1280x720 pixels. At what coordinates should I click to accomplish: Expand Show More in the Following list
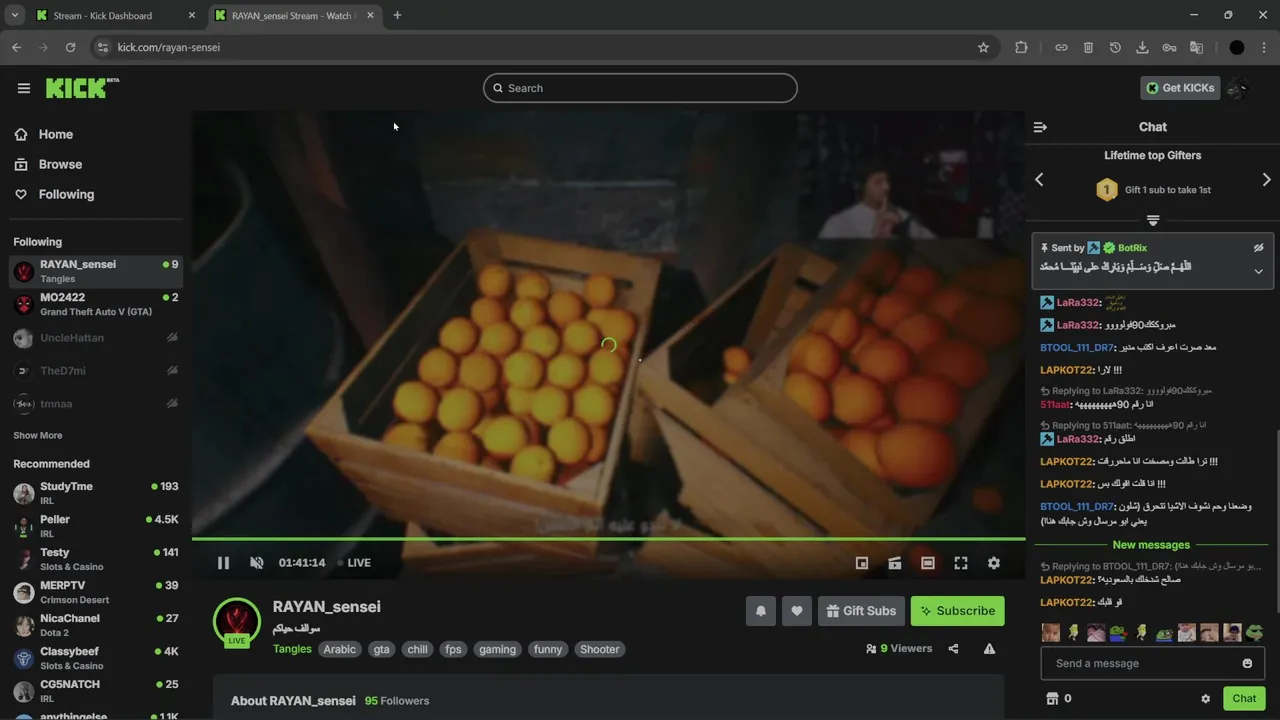pos(38,436)
